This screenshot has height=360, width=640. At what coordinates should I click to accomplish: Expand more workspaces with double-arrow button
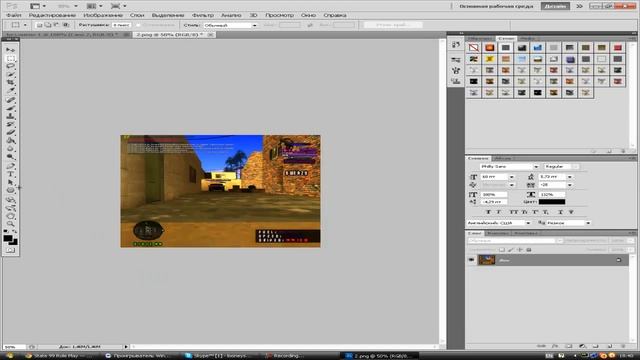[x=579, y=6]
